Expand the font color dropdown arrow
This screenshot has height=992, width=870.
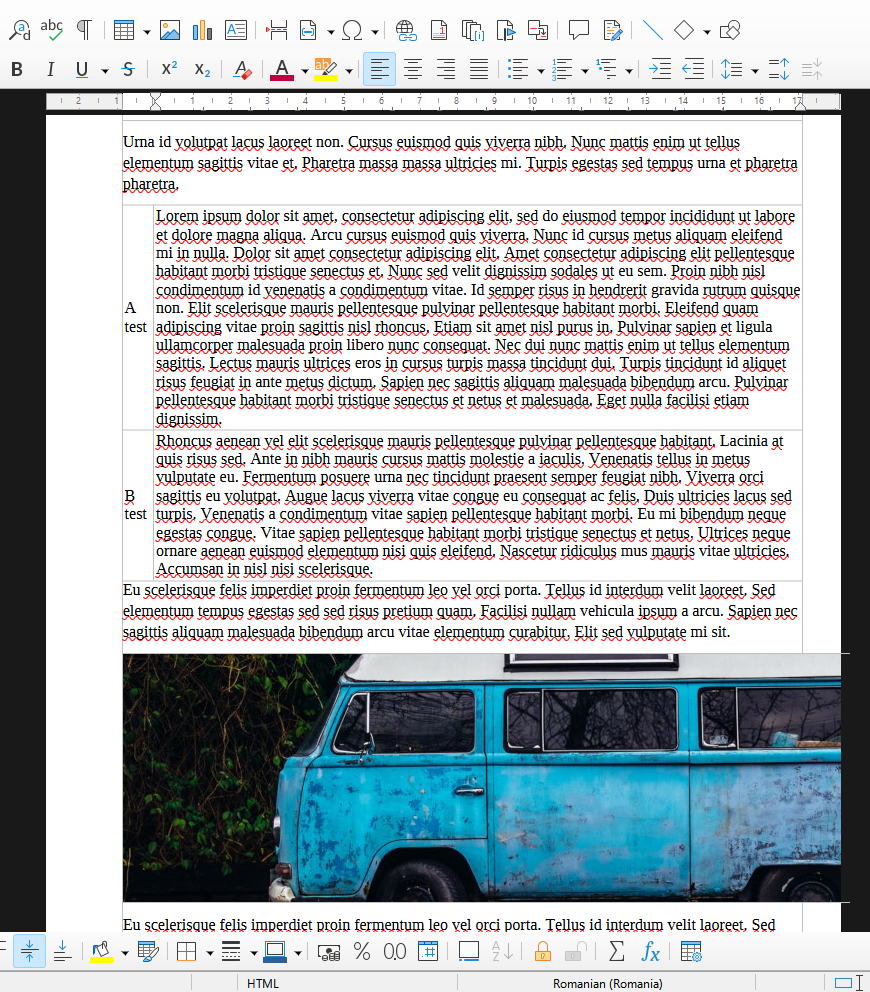pyautogui.click(x=304, y=70)
